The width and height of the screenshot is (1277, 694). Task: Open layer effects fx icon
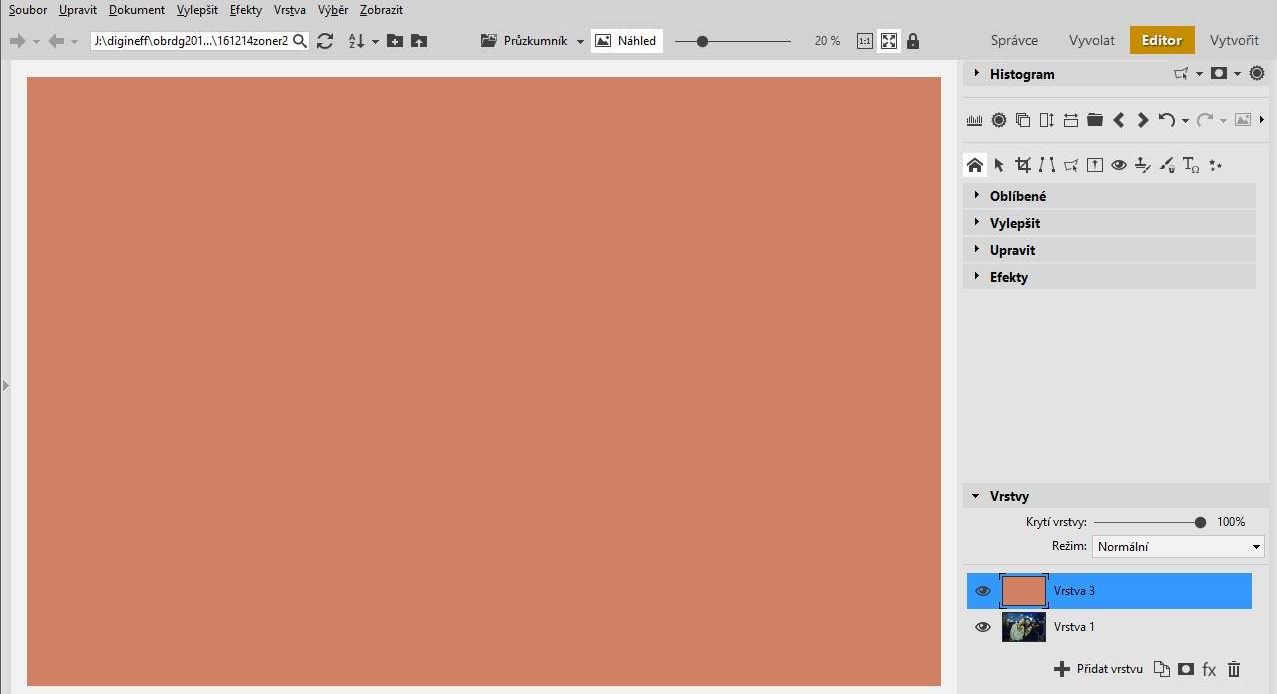[1209, 669]
